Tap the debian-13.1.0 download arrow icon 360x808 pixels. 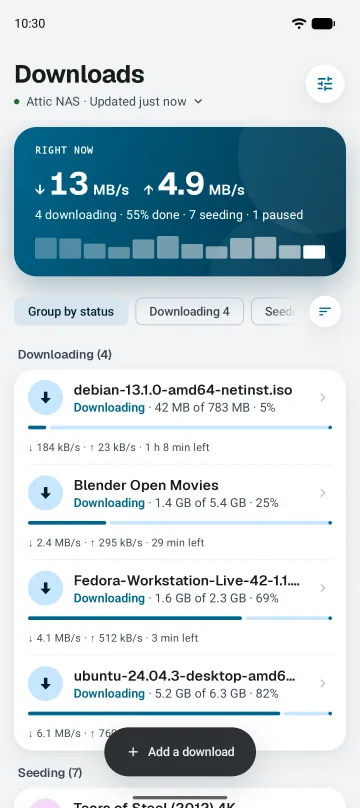pos(45,397)
